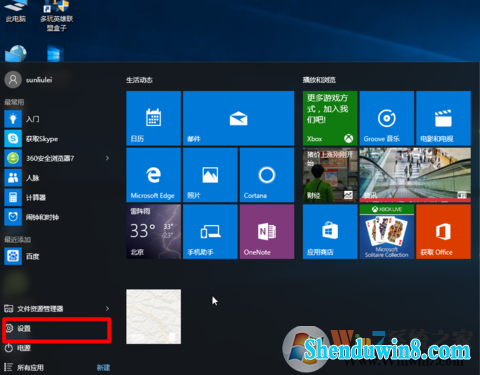Screen dimensions: 480x375
Task: Open the Movies & TV tile
Action: (443, 118)
